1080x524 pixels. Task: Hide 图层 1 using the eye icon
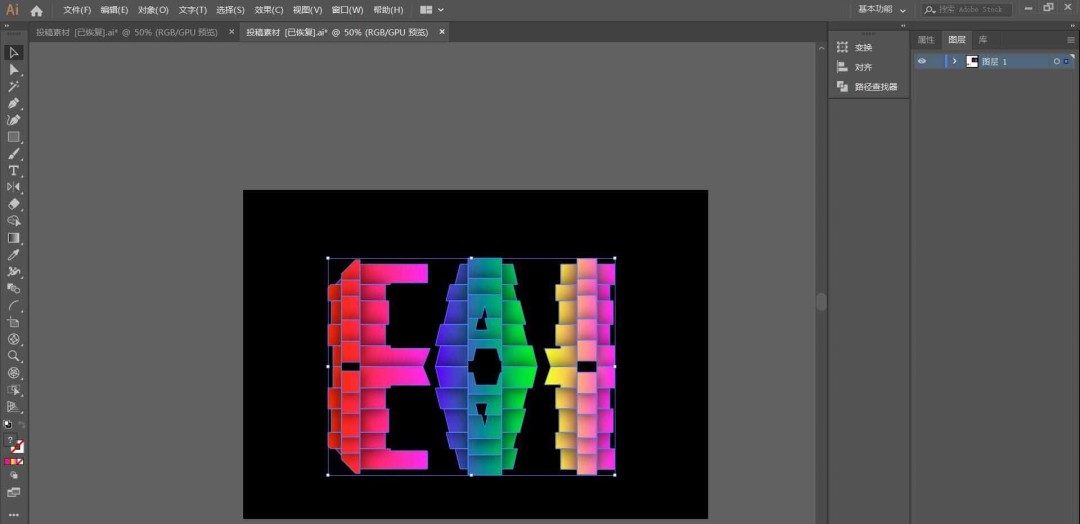pyautogui.click(x=922, y=61)
